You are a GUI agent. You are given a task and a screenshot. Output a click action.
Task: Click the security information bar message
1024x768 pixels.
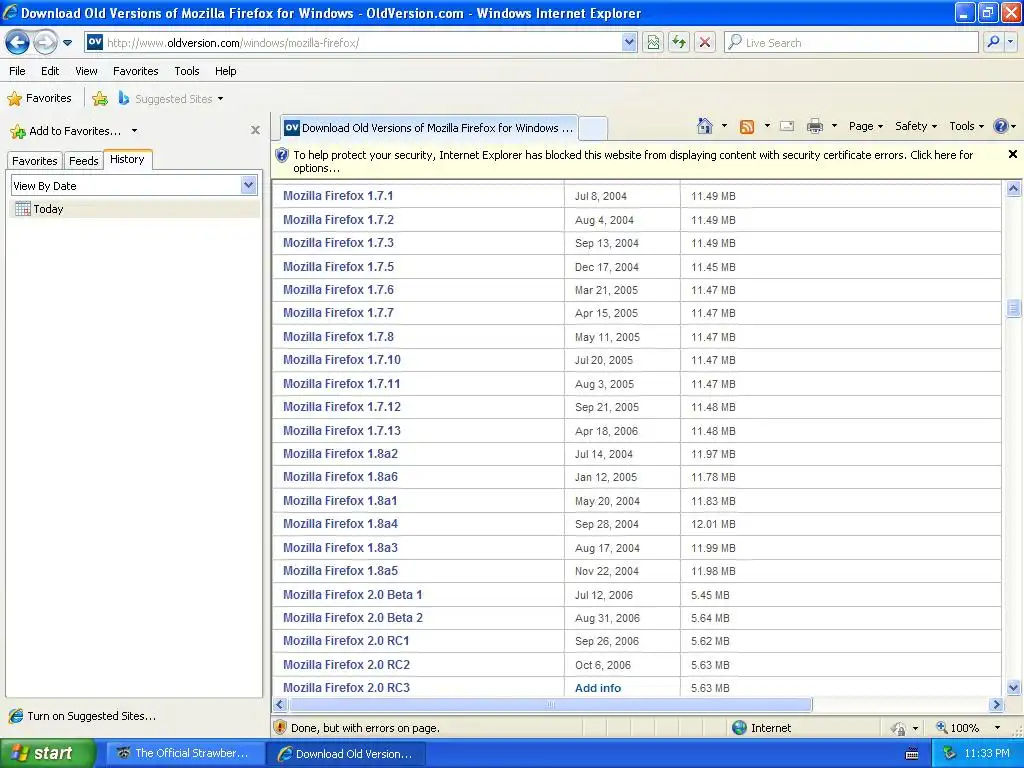coord(633,161)
